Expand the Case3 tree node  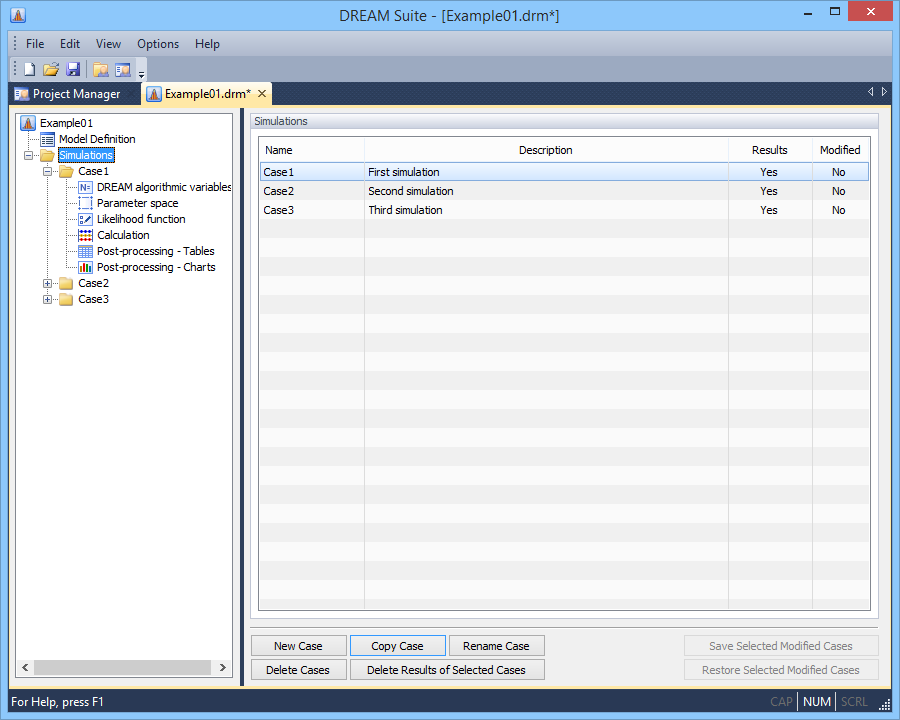click(x=47, y=300)
